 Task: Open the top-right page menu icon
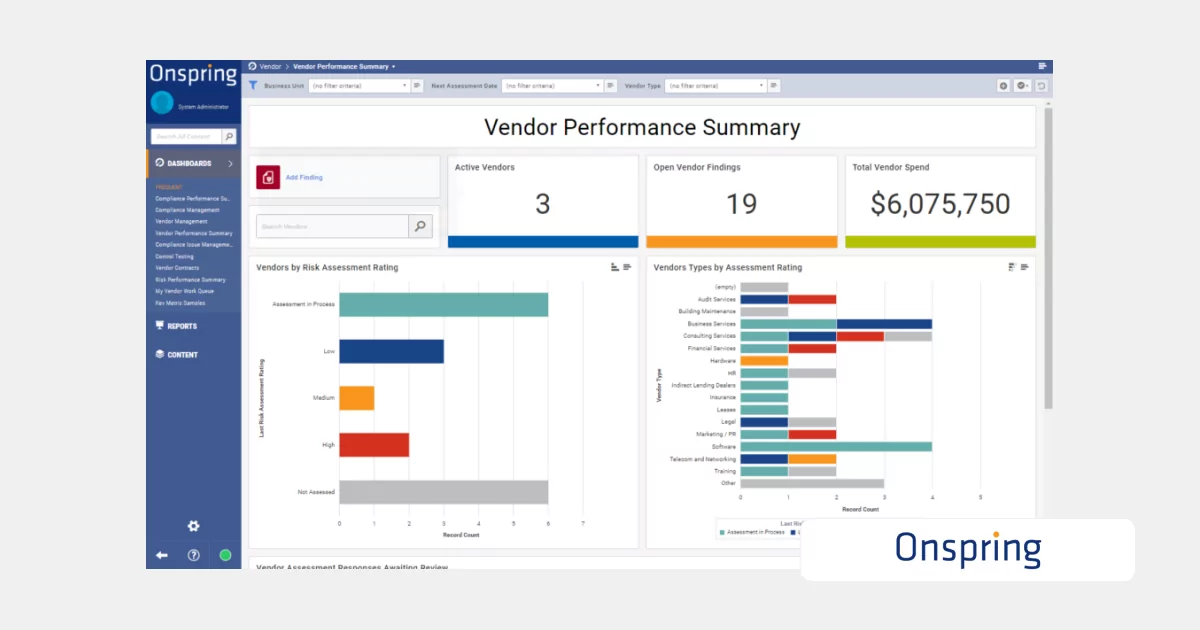click(1042, 66)
